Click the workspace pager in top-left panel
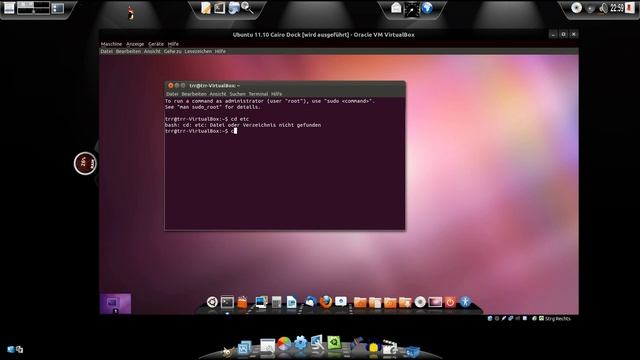 pyautogui.click(x=33, y=8)
